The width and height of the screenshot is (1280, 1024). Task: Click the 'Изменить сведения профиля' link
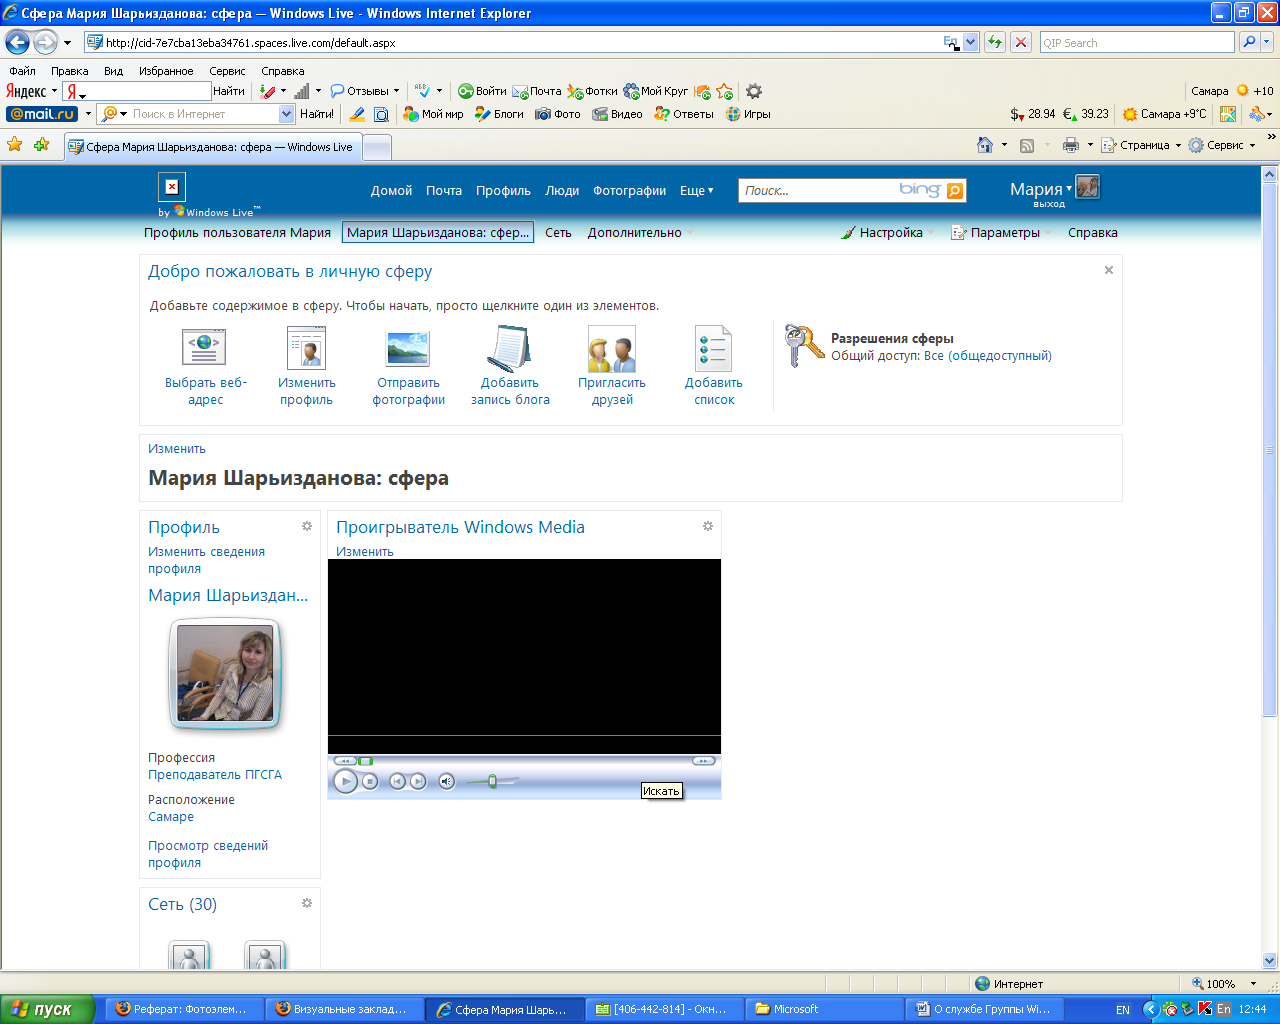click(x=207, y=560)
